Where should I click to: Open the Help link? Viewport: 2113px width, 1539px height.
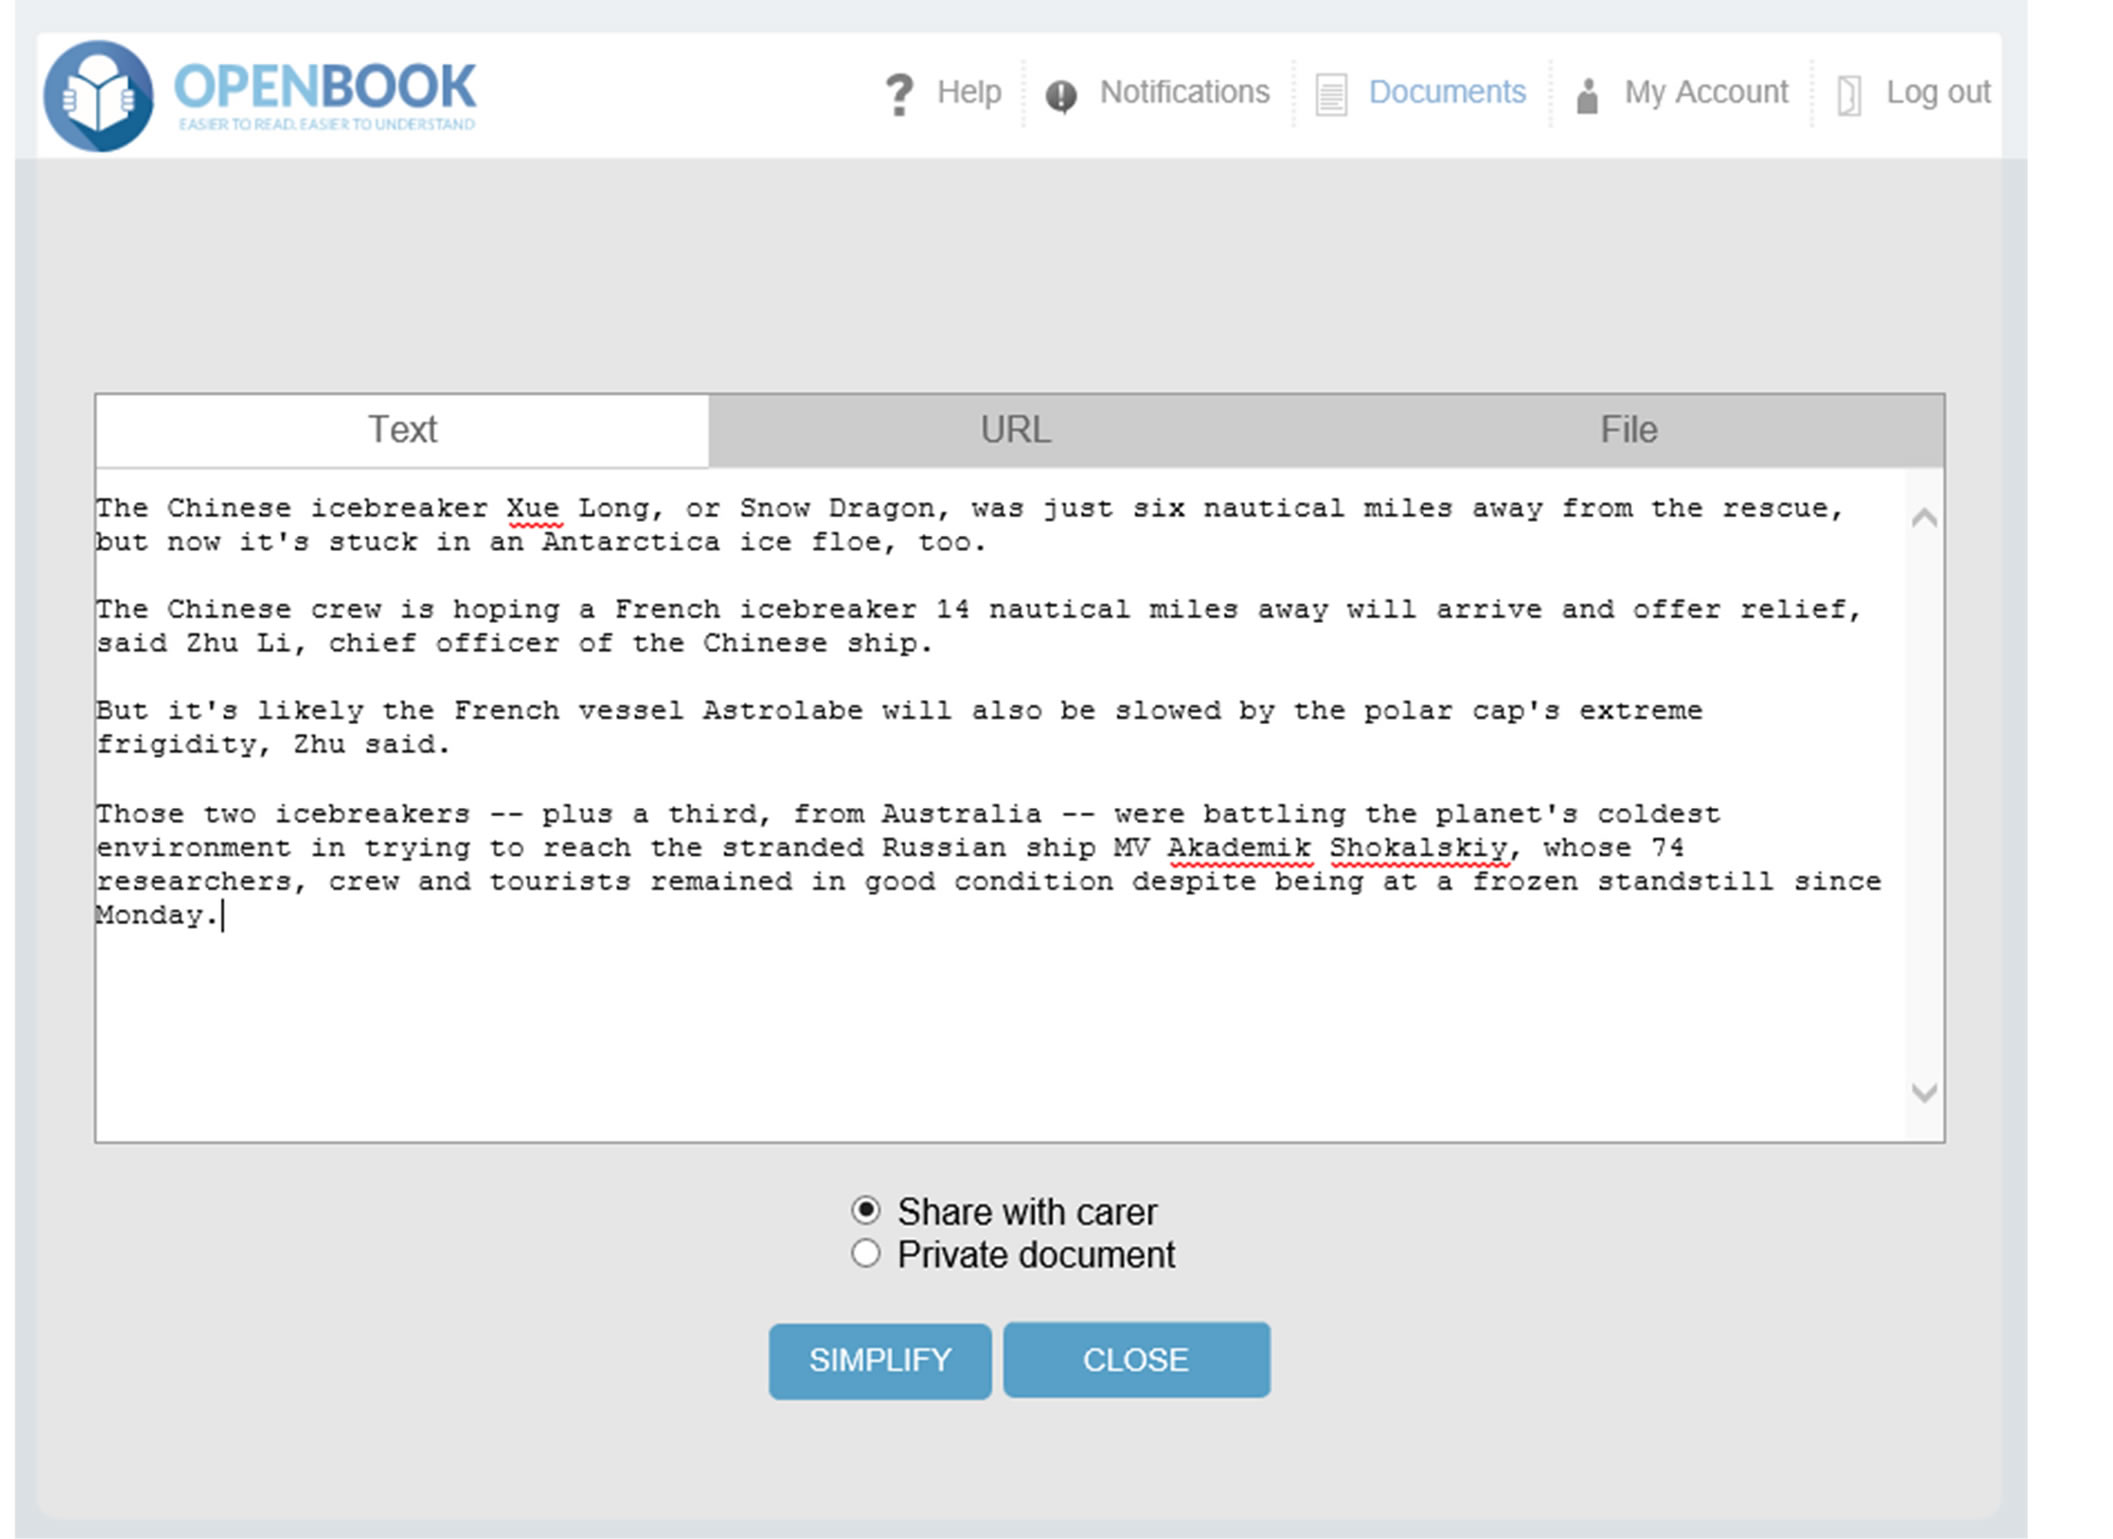969,92
